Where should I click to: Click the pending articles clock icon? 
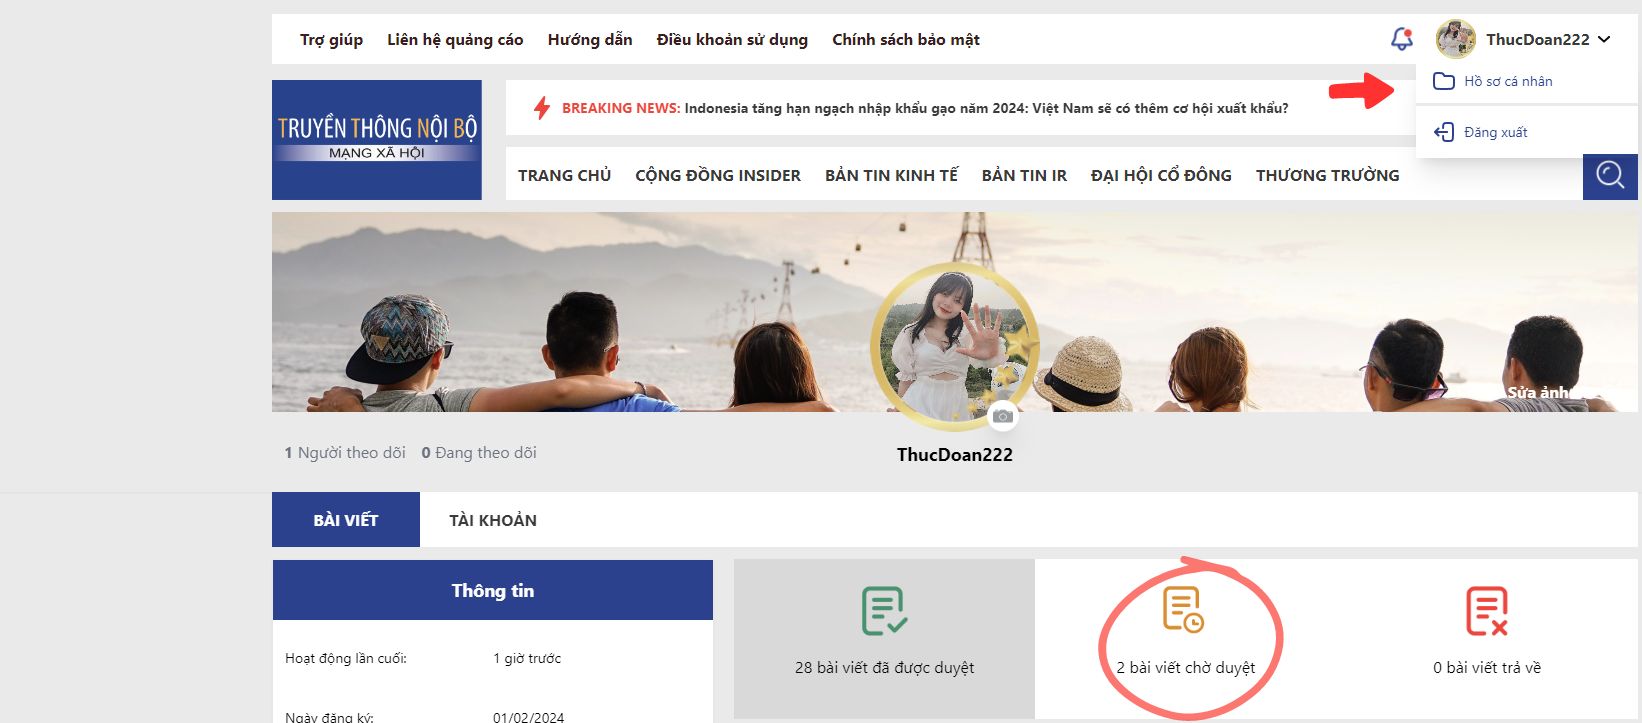coord(1183,610)
